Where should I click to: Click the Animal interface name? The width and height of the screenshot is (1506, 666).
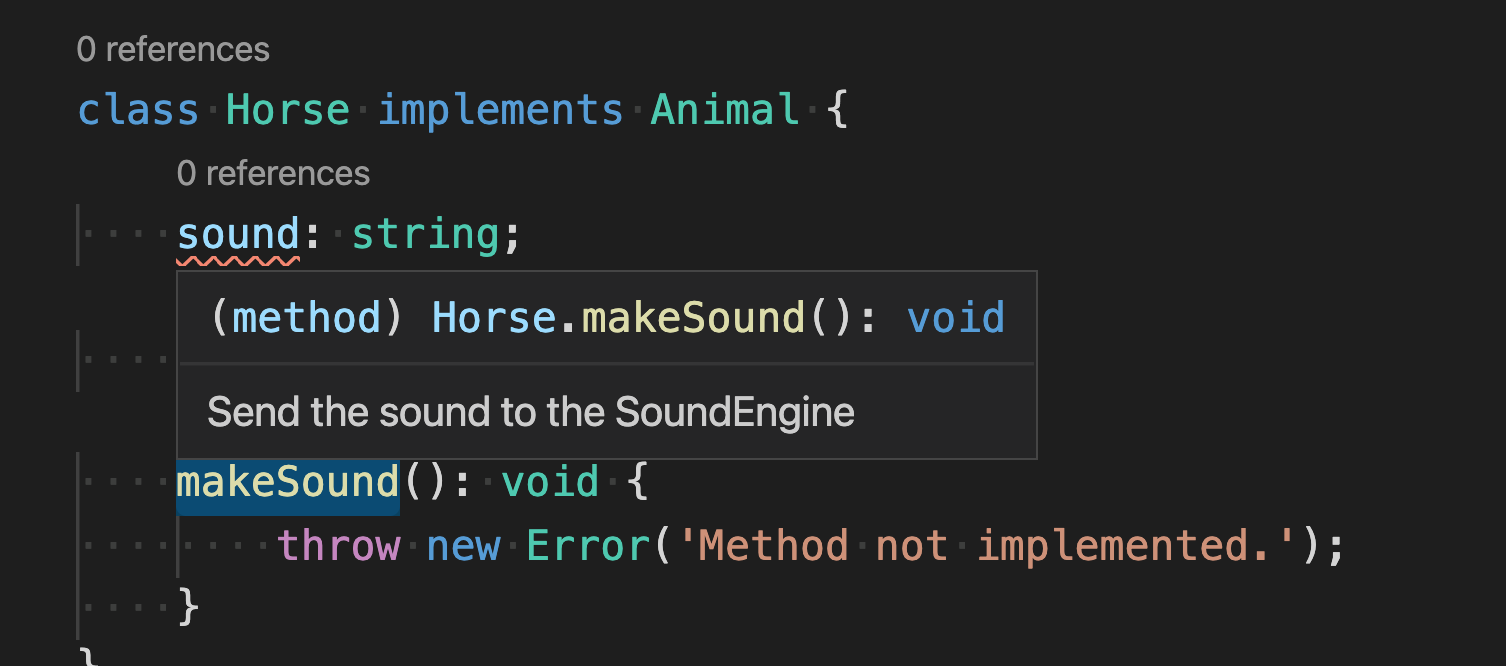723,110
